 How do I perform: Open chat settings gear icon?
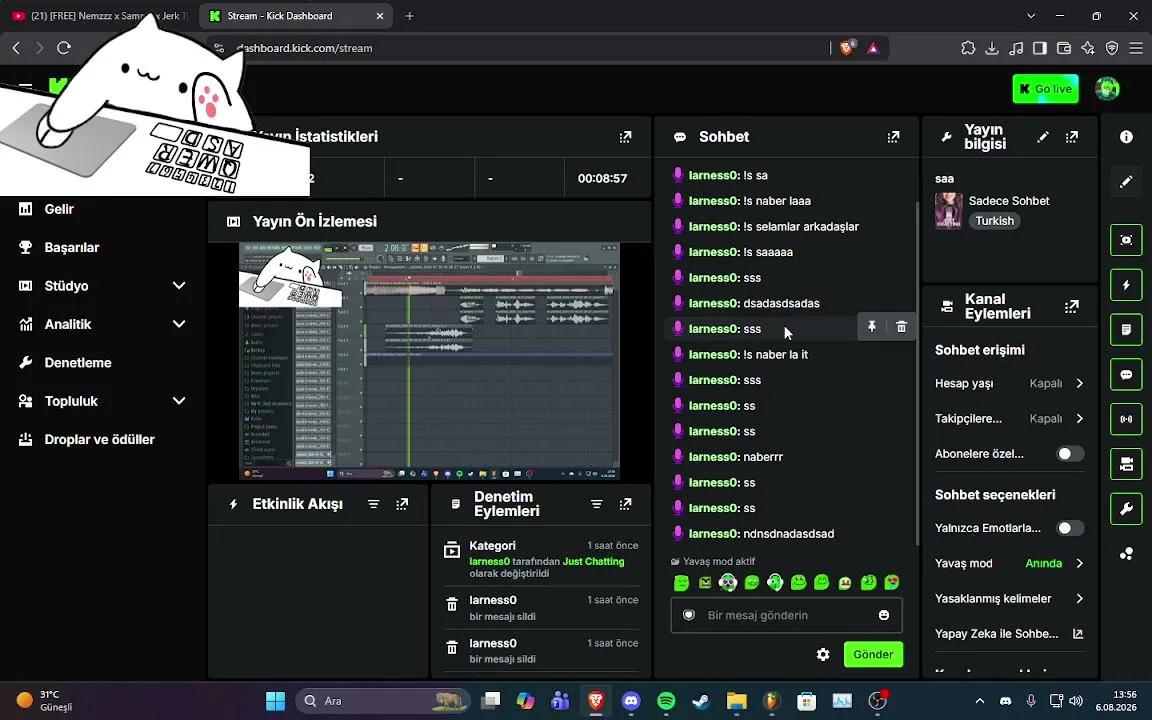(x=823, y=654)
